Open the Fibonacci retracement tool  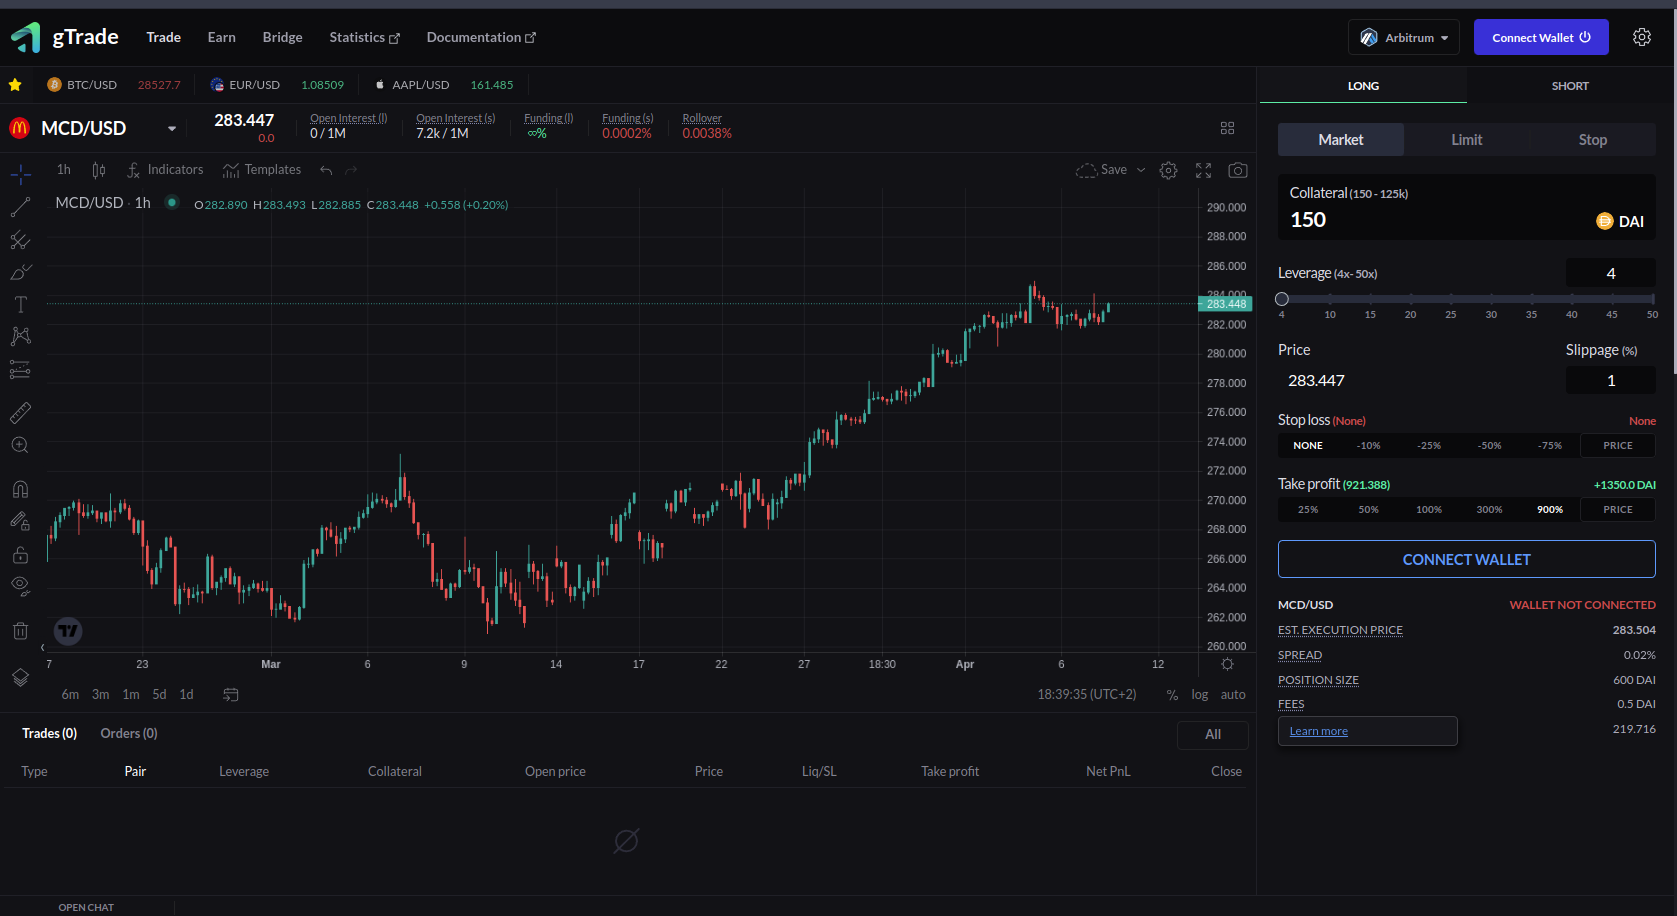click(x=20, y=240)
